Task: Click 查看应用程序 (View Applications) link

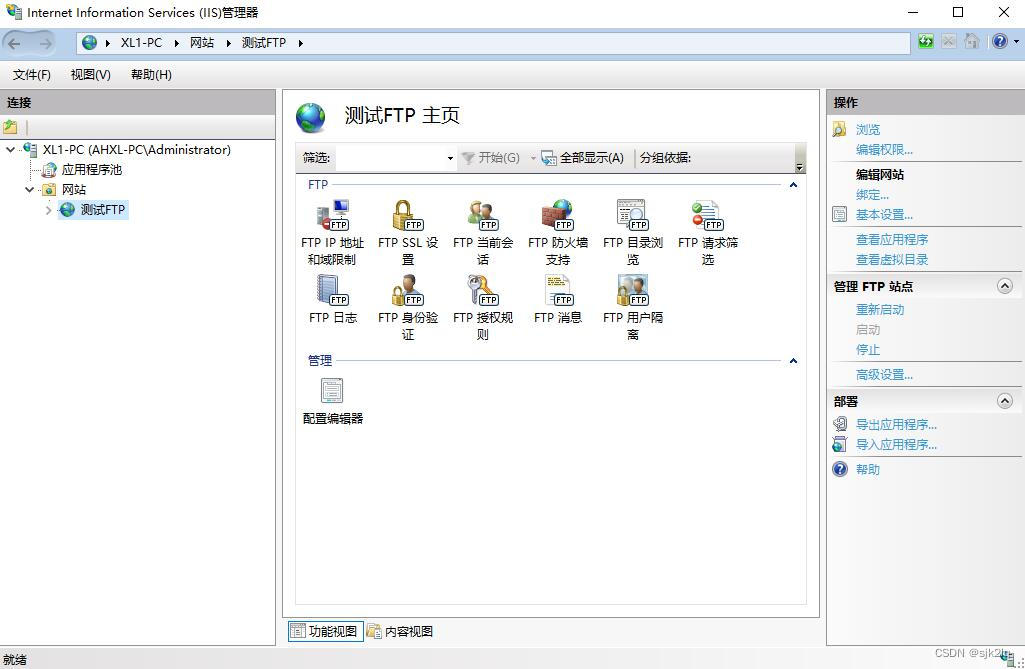Action: point(892,239)
